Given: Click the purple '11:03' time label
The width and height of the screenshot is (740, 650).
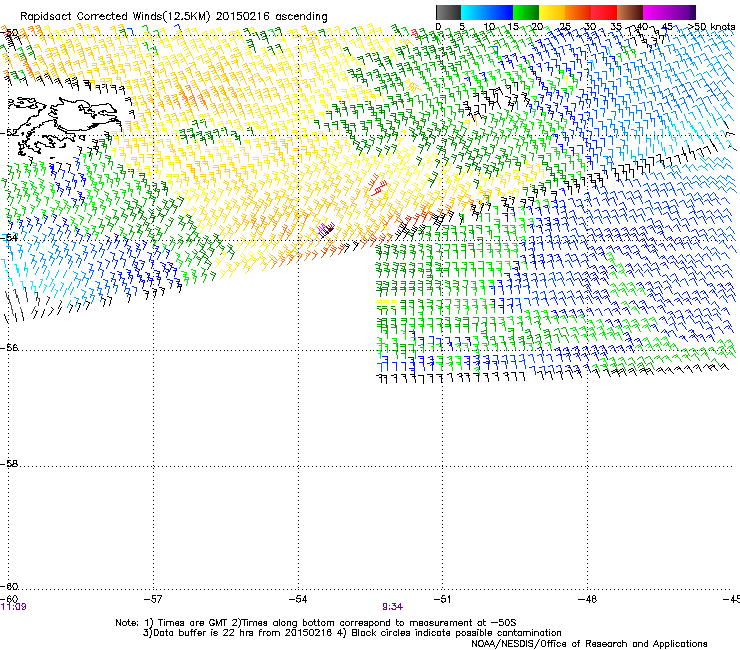Looking at the screenshot, I should coord(14,607).
